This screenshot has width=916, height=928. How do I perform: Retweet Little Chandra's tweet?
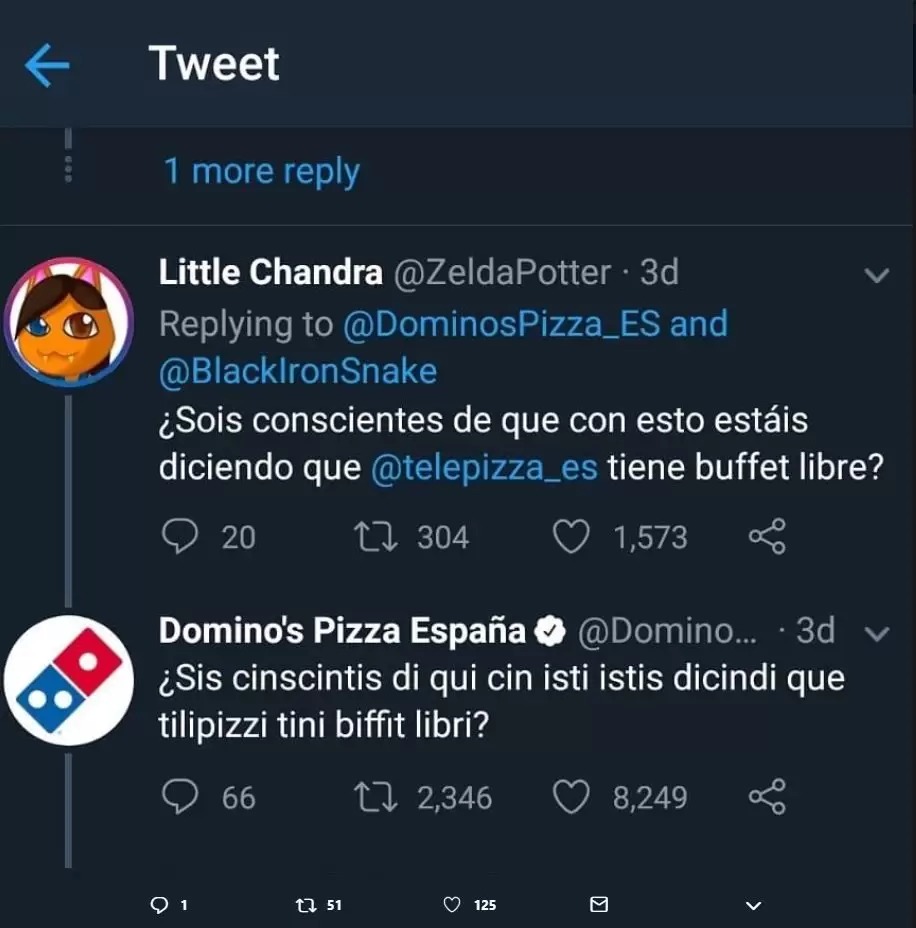pyautogui.click(x=377, y=538)
